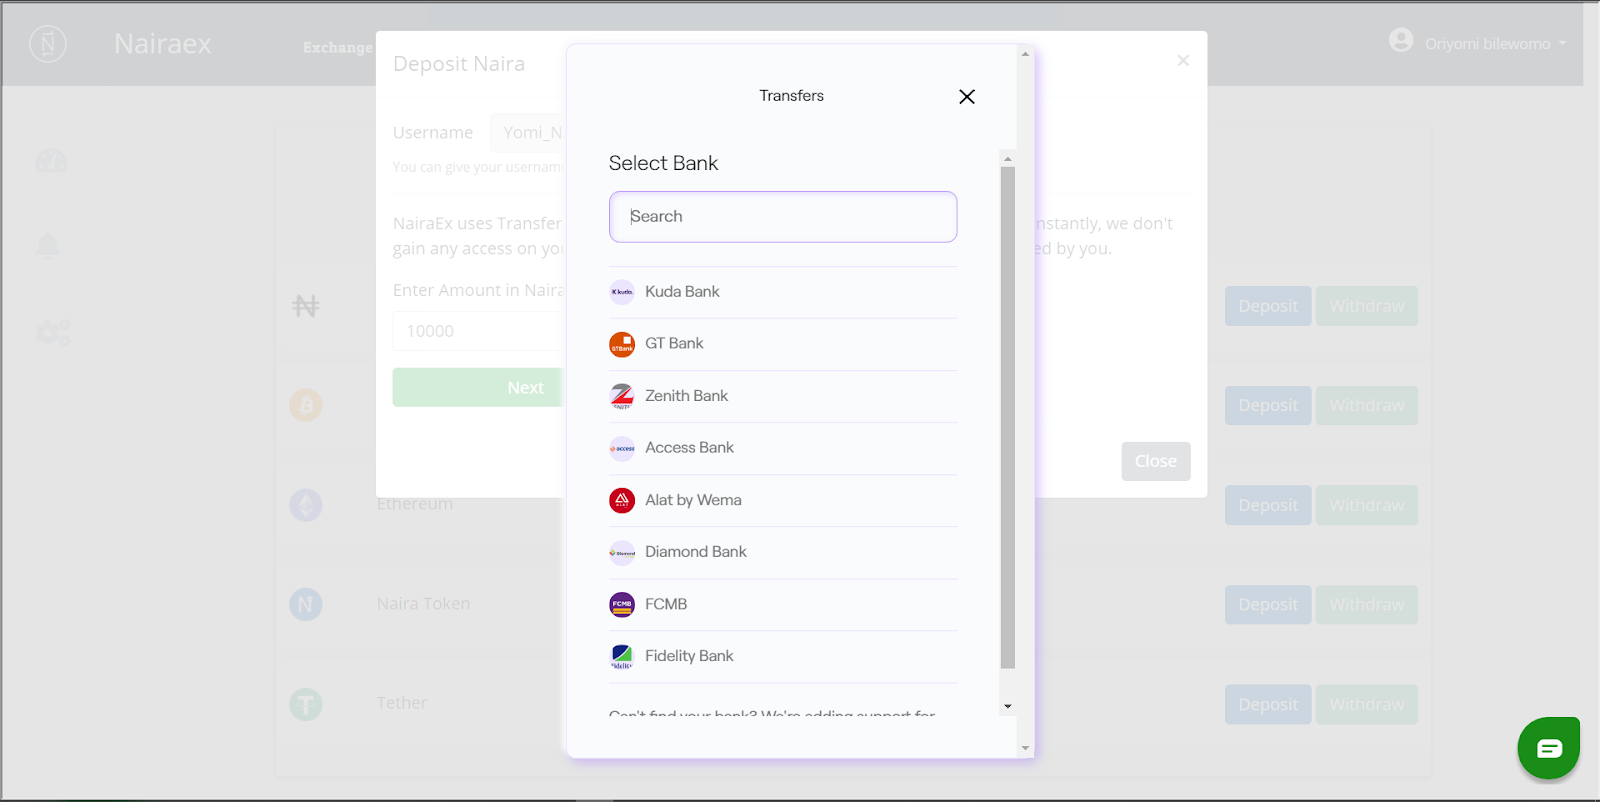
Task: Click Deposit in the Naira Token row
Action: pyautogui.click(x=1268, y=604)
